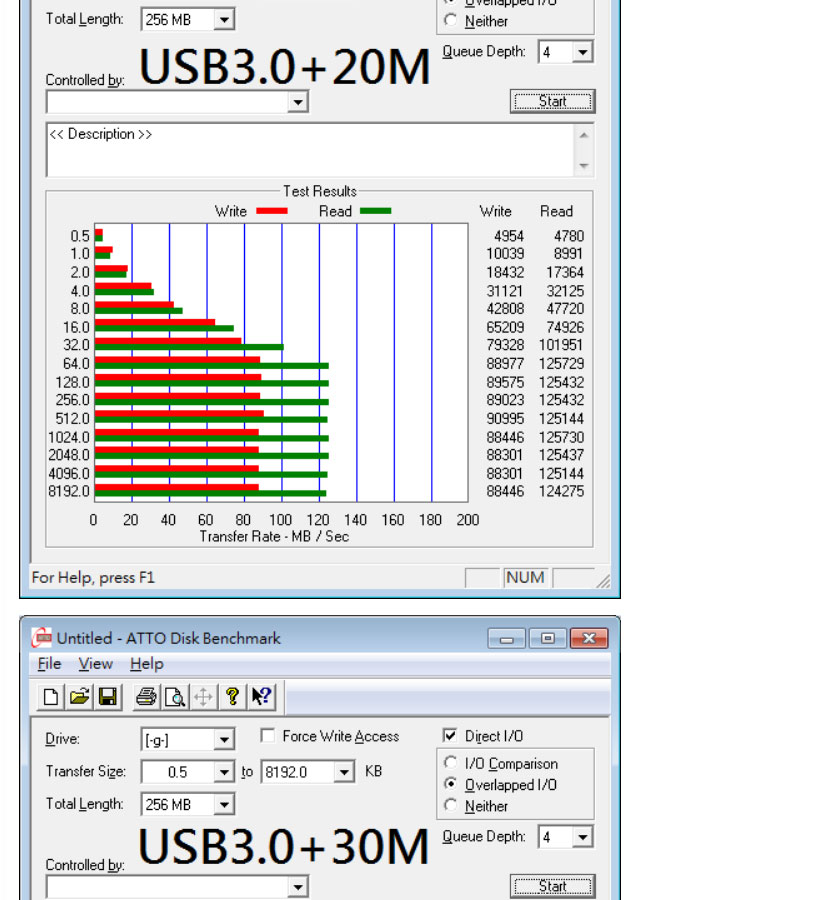Maximize the ATTO Disk Benchmark window

[547, 638]
